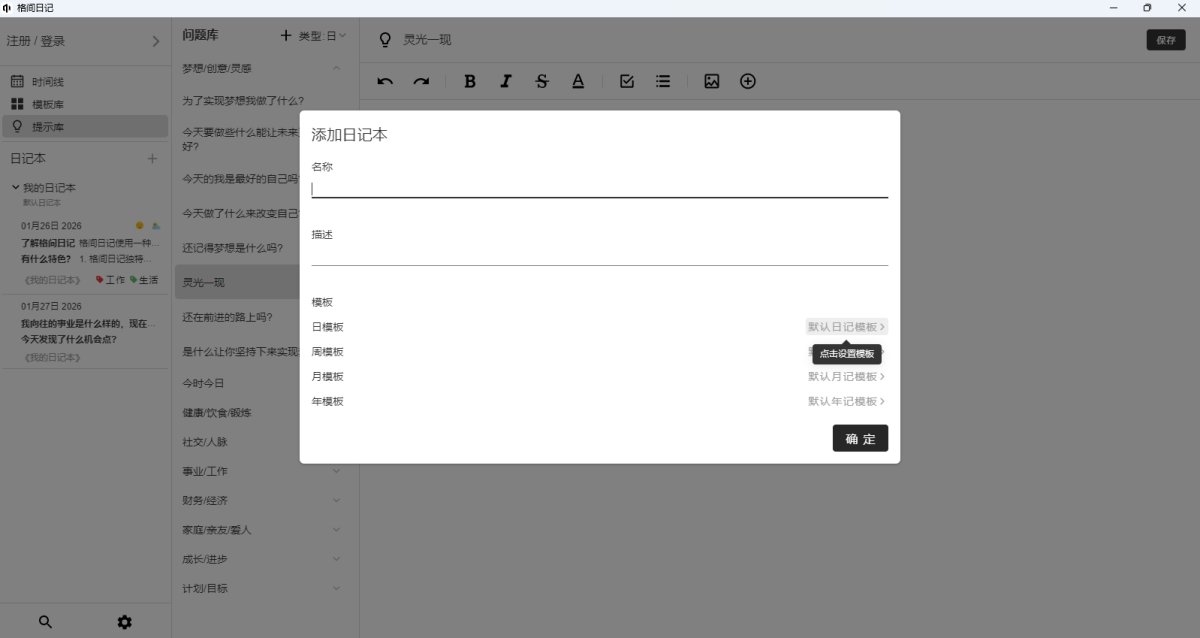This screenshot has width=1200, height=638.
Task: Expand the 事业/工作 category
Action: (x=336, y=471)
